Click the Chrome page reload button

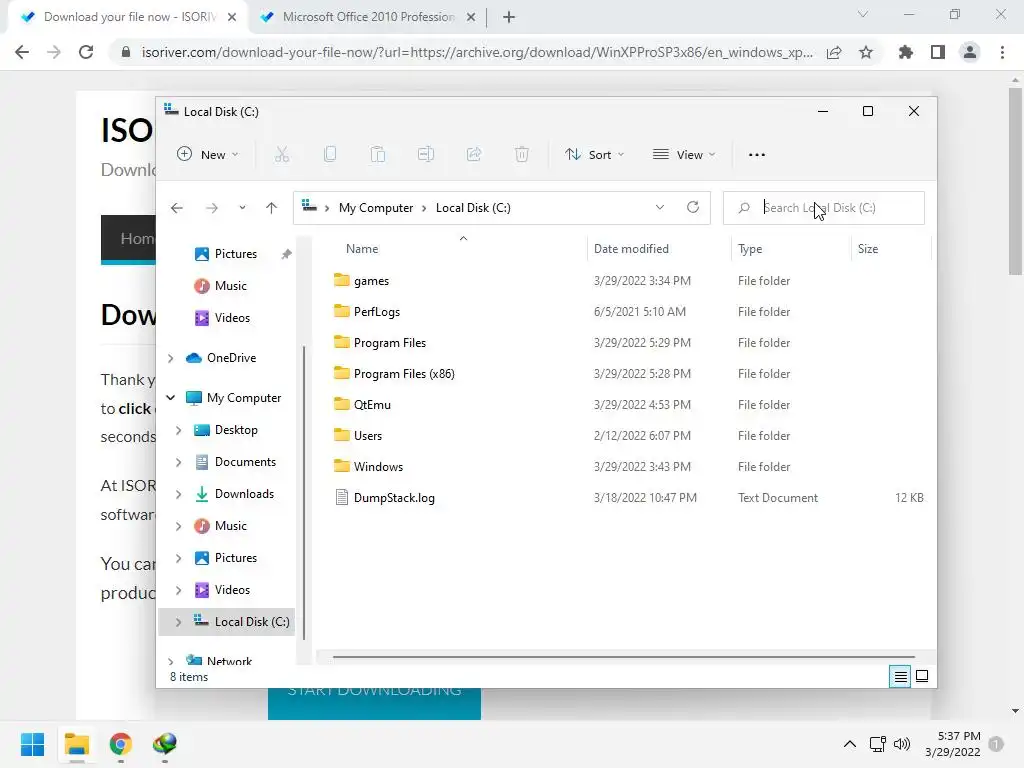point(86,52)
